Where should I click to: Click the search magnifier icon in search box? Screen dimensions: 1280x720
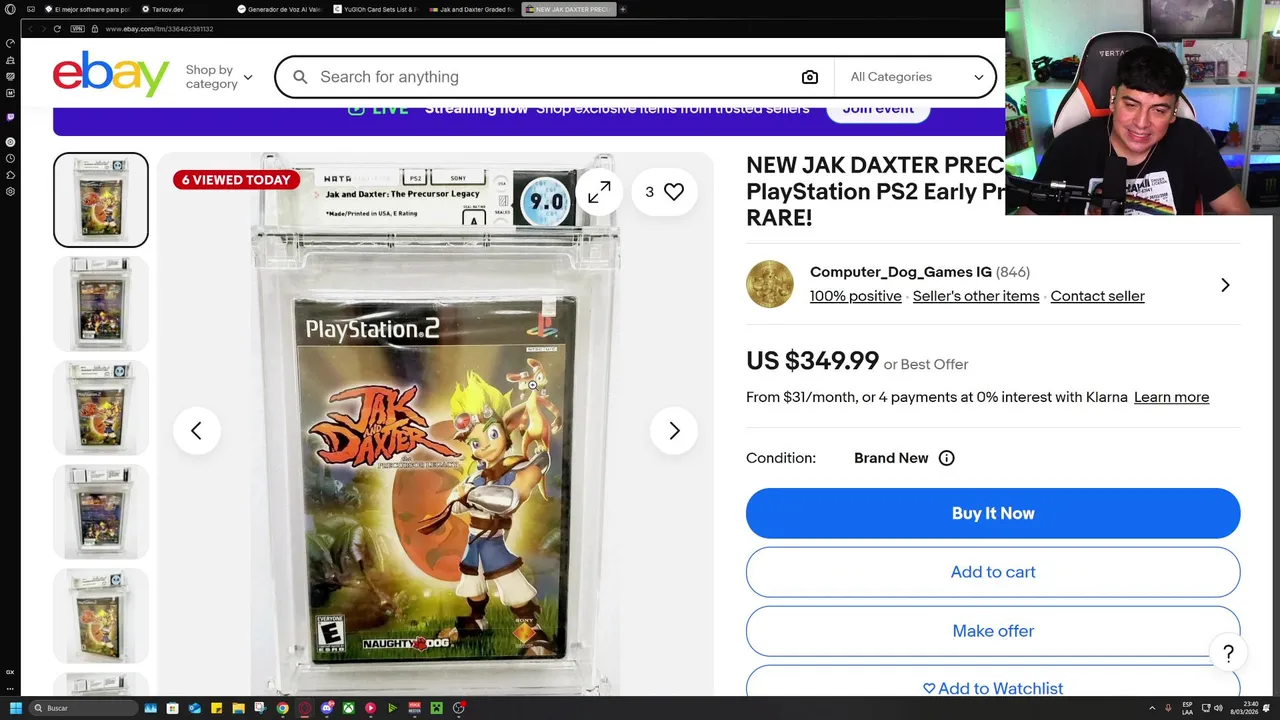click(x=299, y=77)
